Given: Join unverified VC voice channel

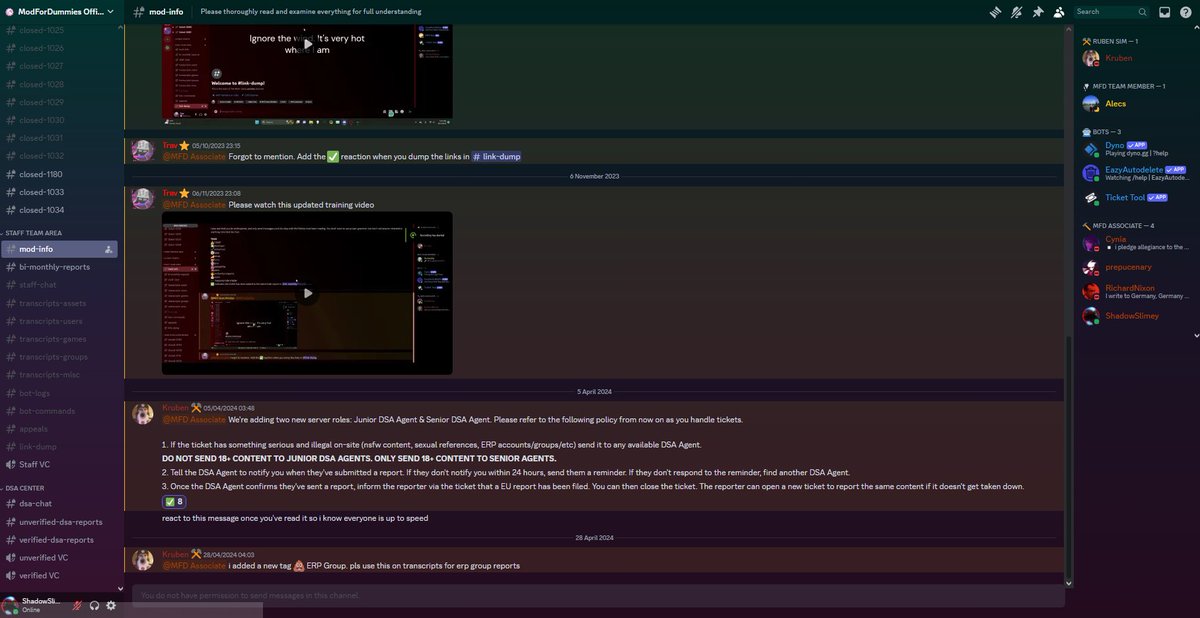Looking at the screenshot, I should [60, 557].
